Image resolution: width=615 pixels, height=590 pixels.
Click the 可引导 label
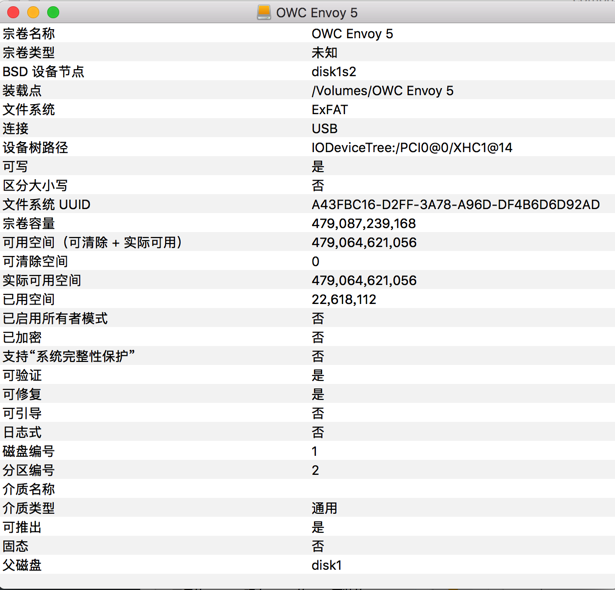tap(22, 413)
